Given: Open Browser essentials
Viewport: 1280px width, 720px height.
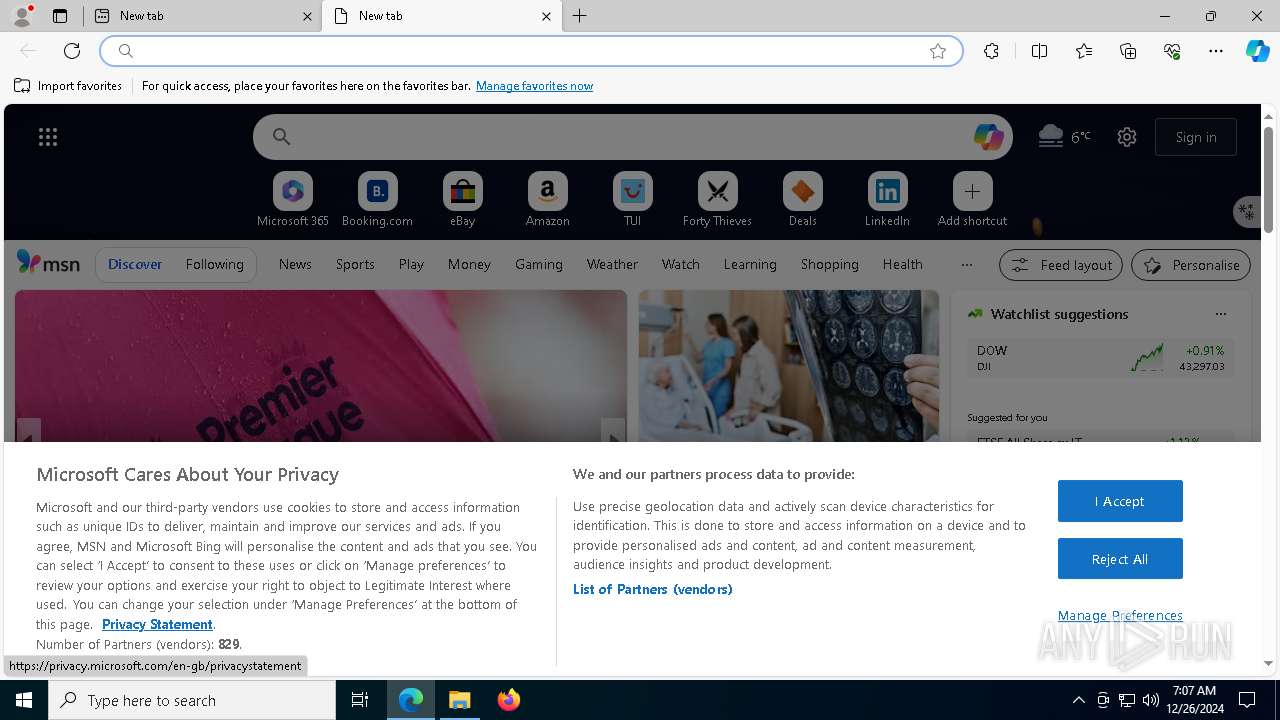Looking at the screenshot, I should pyautogui.click(x=1172, y=51).
